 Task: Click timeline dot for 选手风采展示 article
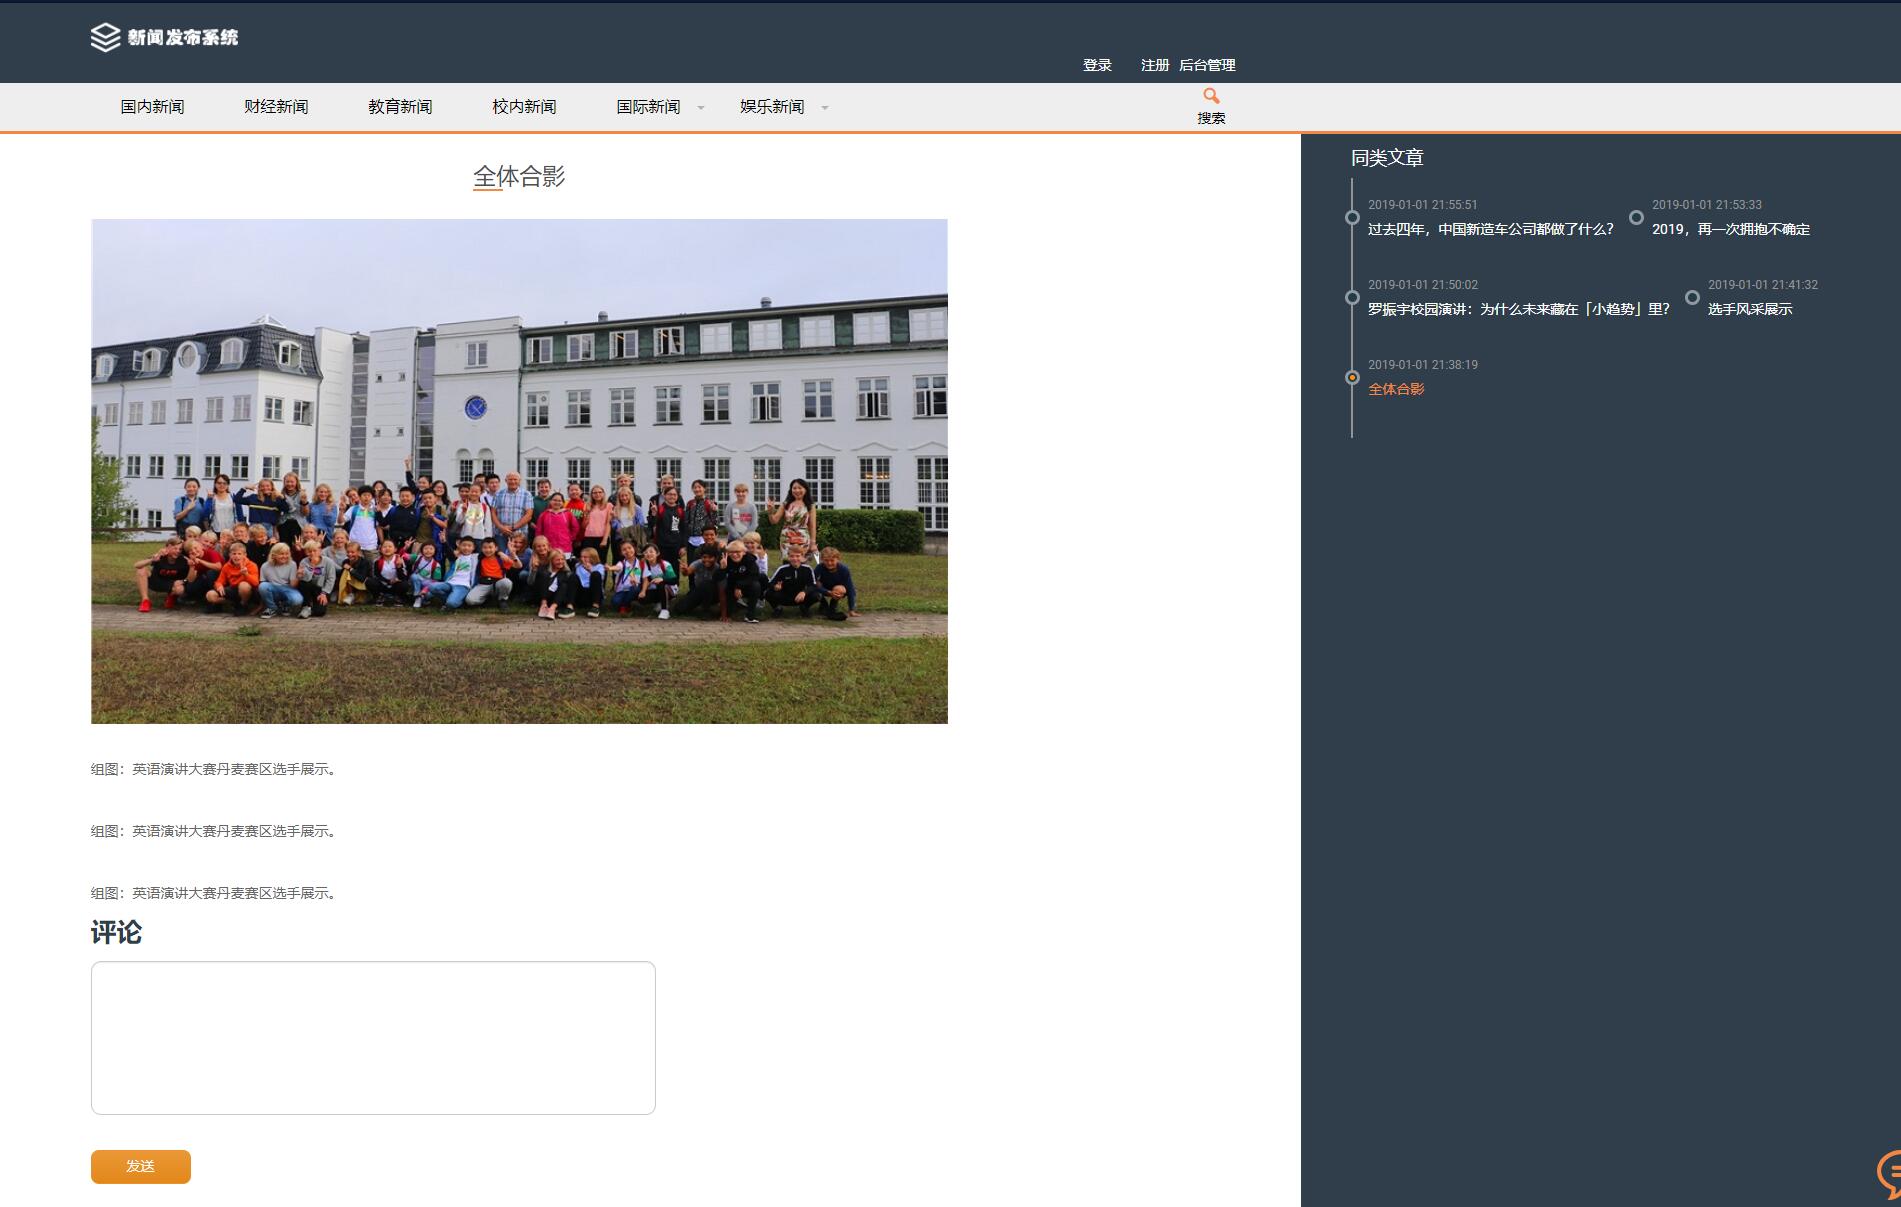tap(1692, 298)
